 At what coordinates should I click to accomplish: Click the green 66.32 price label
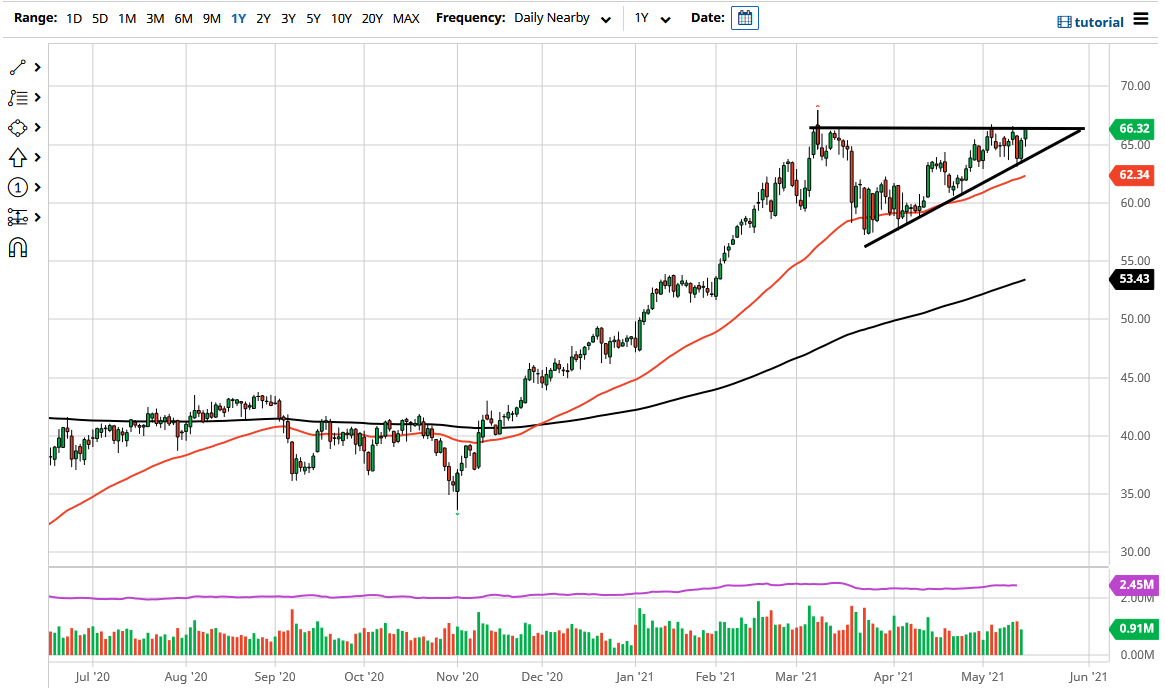[1131, 129]
